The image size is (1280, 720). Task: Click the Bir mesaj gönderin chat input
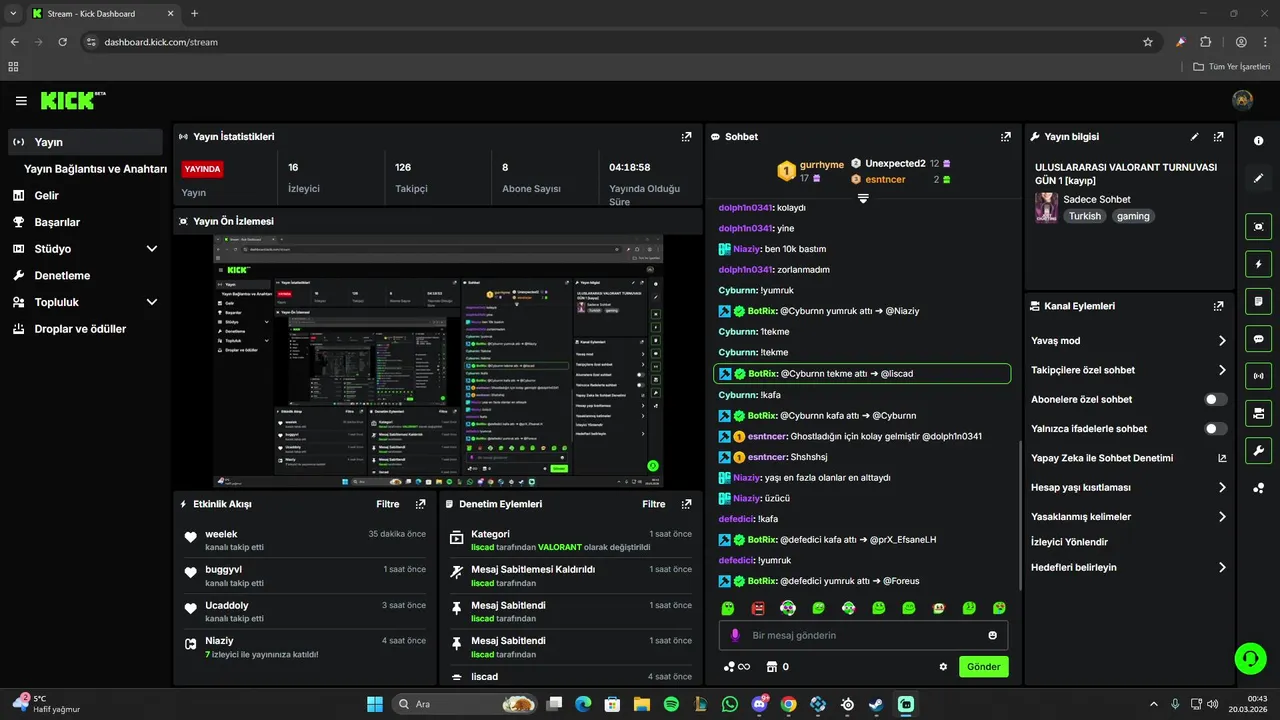(863, 635)
